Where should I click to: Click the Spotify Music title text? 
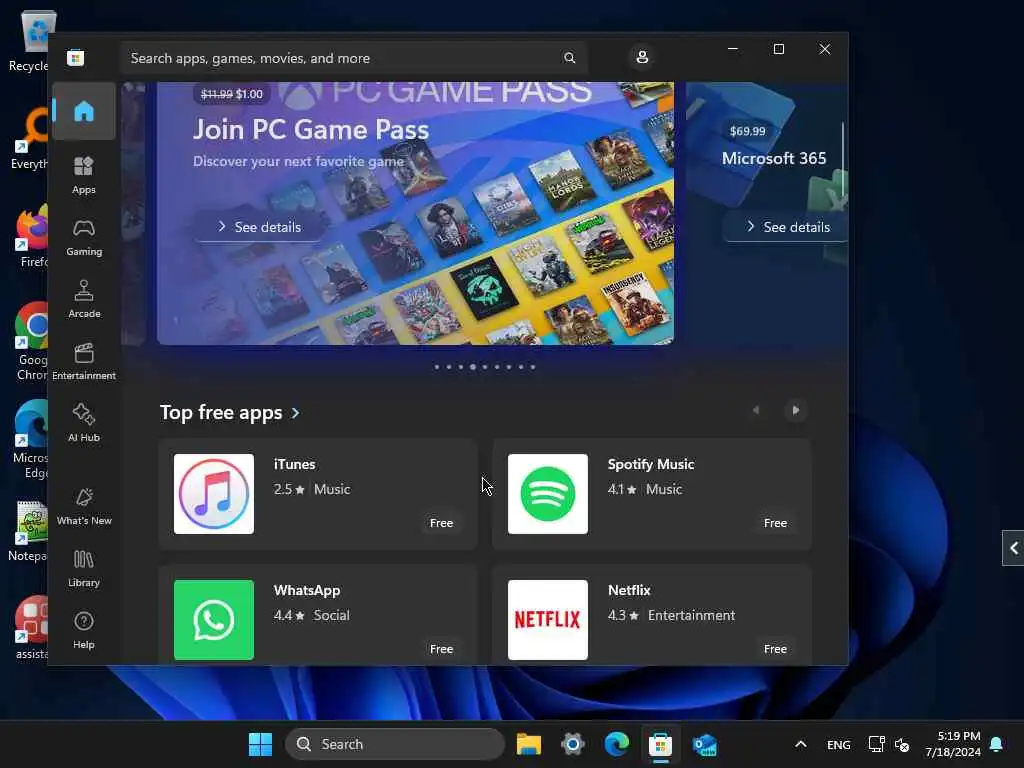point(650,464)
